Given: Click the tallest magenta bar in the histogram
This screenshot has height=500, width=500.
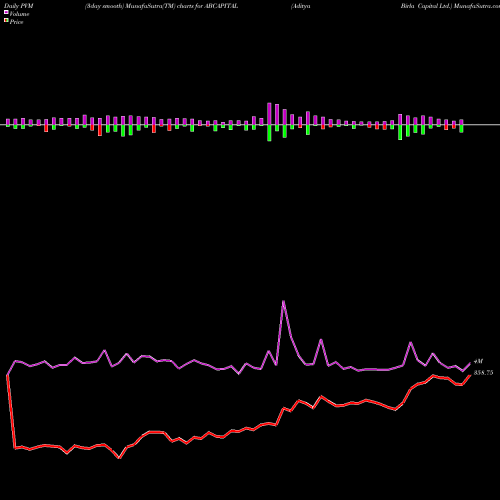Looking at the screenshot, I should pyautogui.click(x=269, y=114).
